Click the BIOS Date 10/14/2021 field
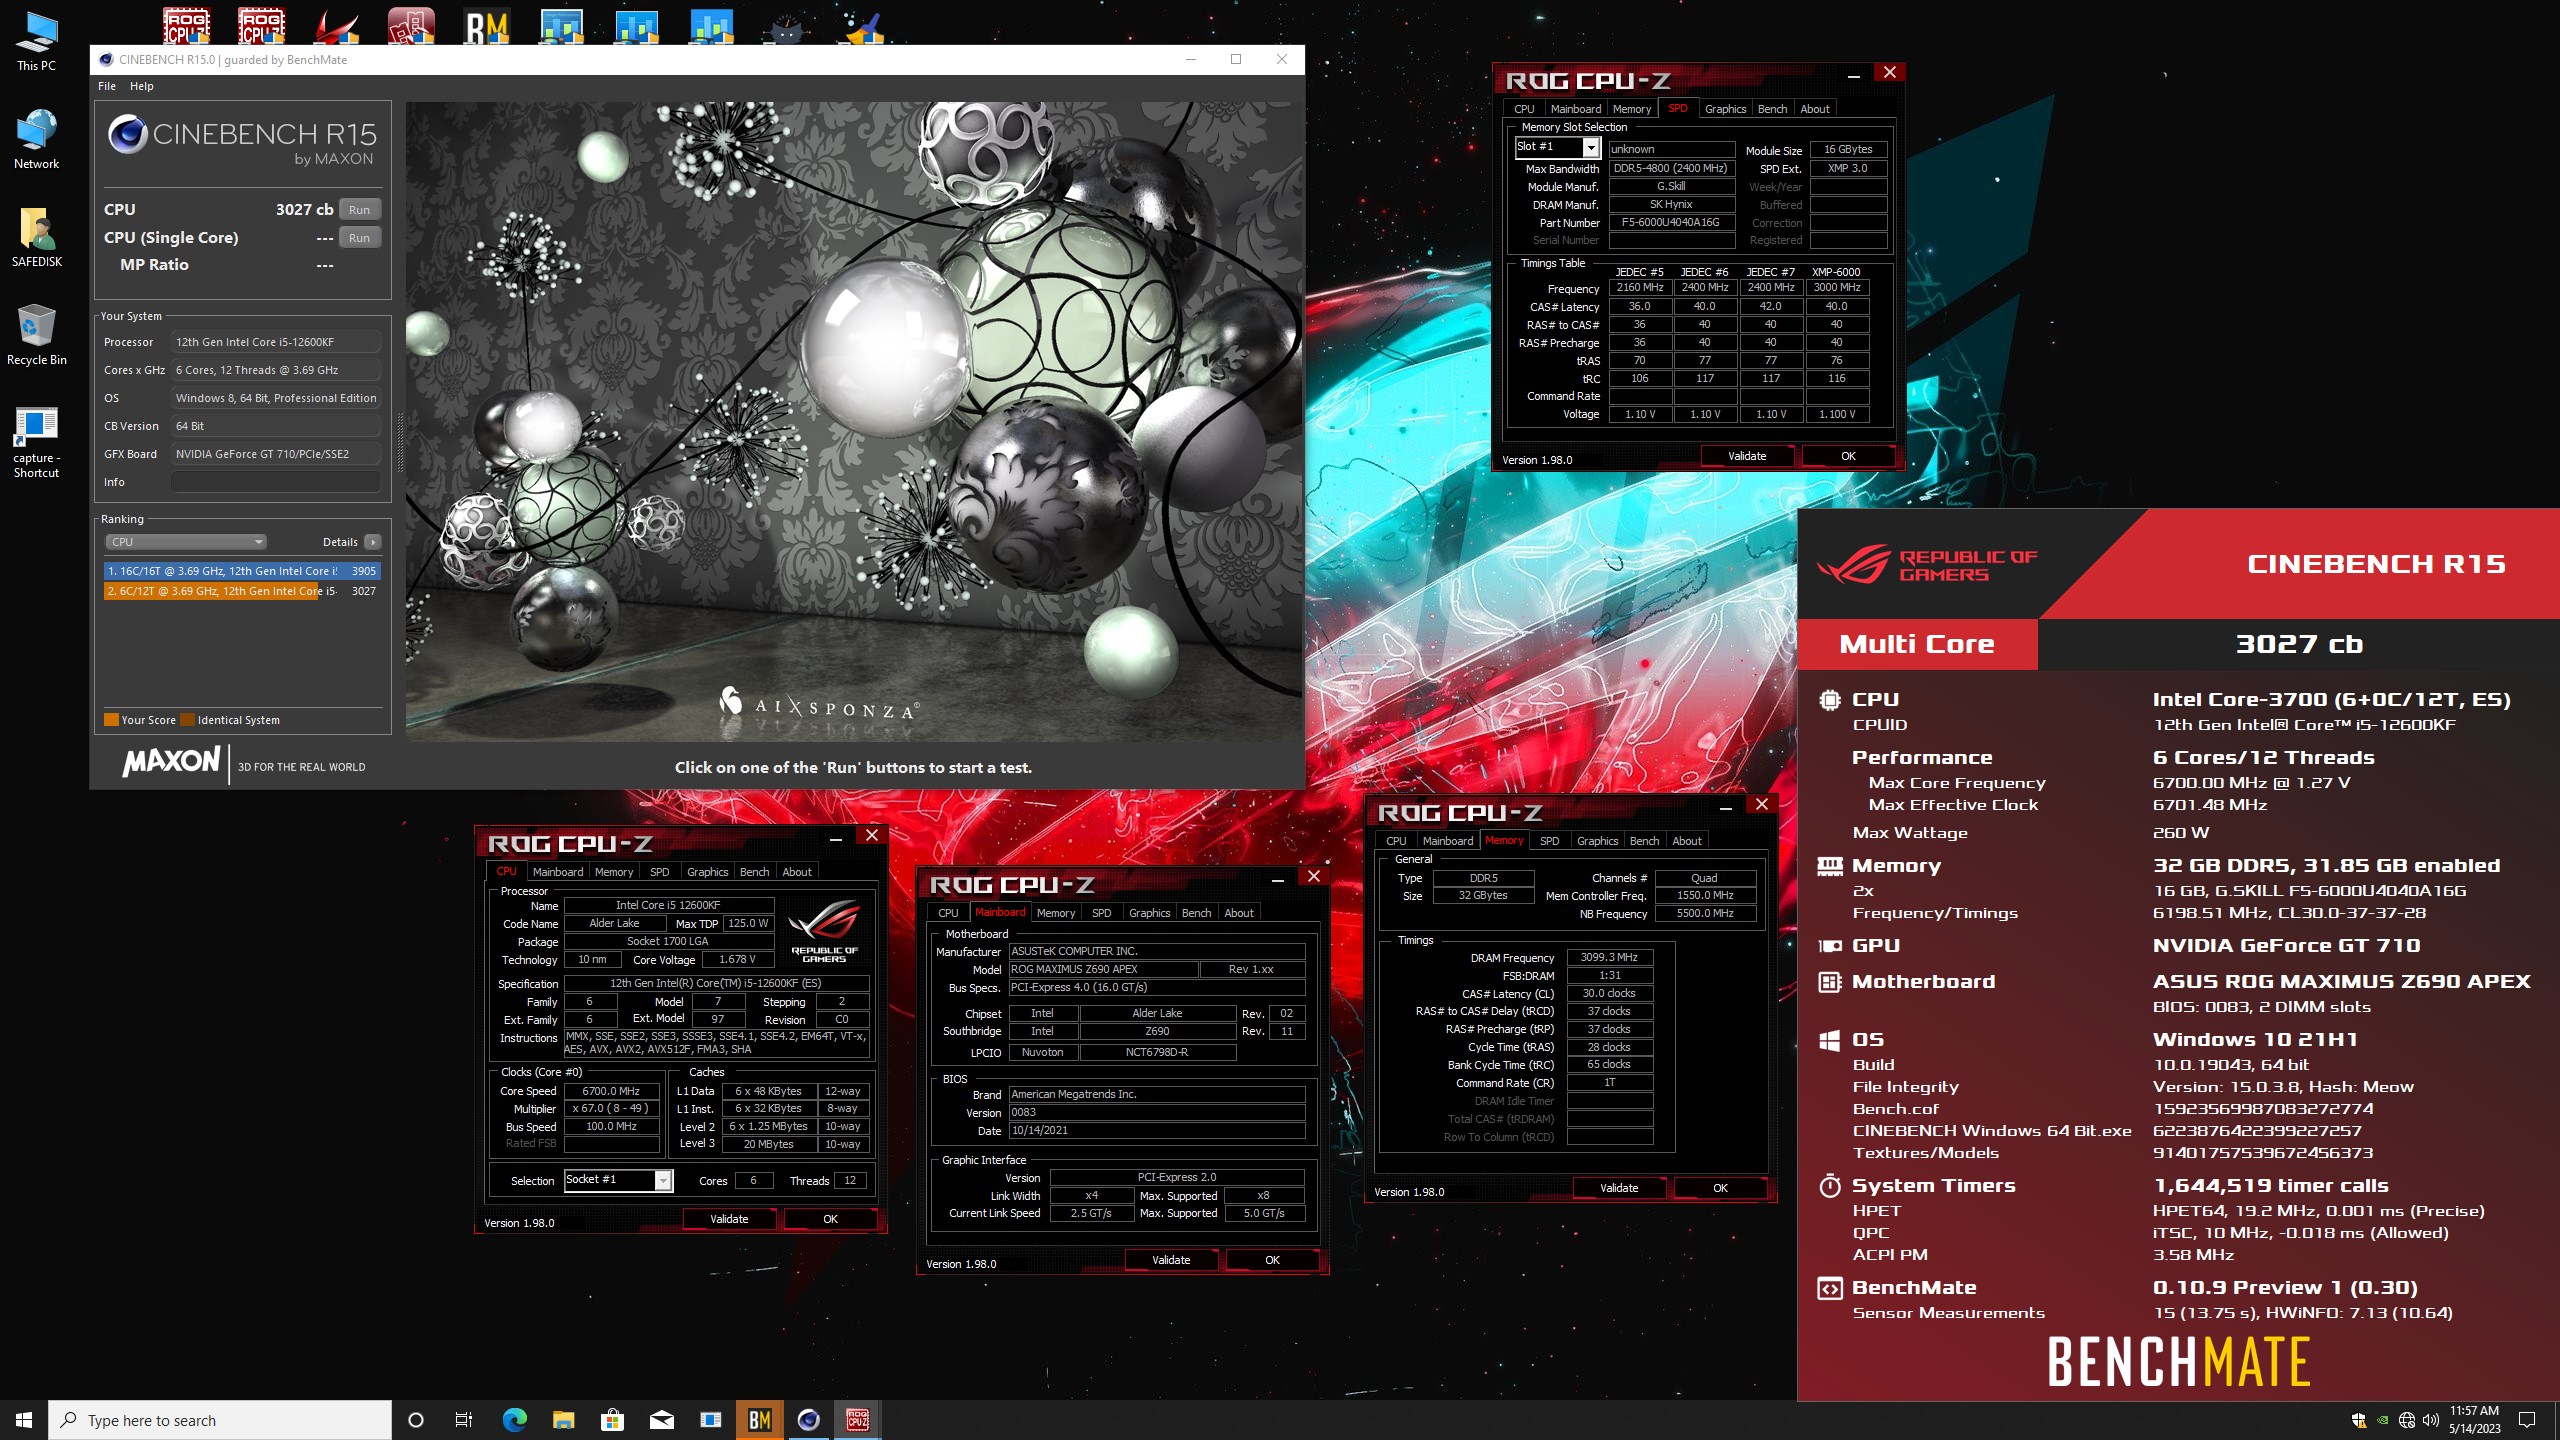This screenshot has height=1440, width=2560. [1157, 1130]
